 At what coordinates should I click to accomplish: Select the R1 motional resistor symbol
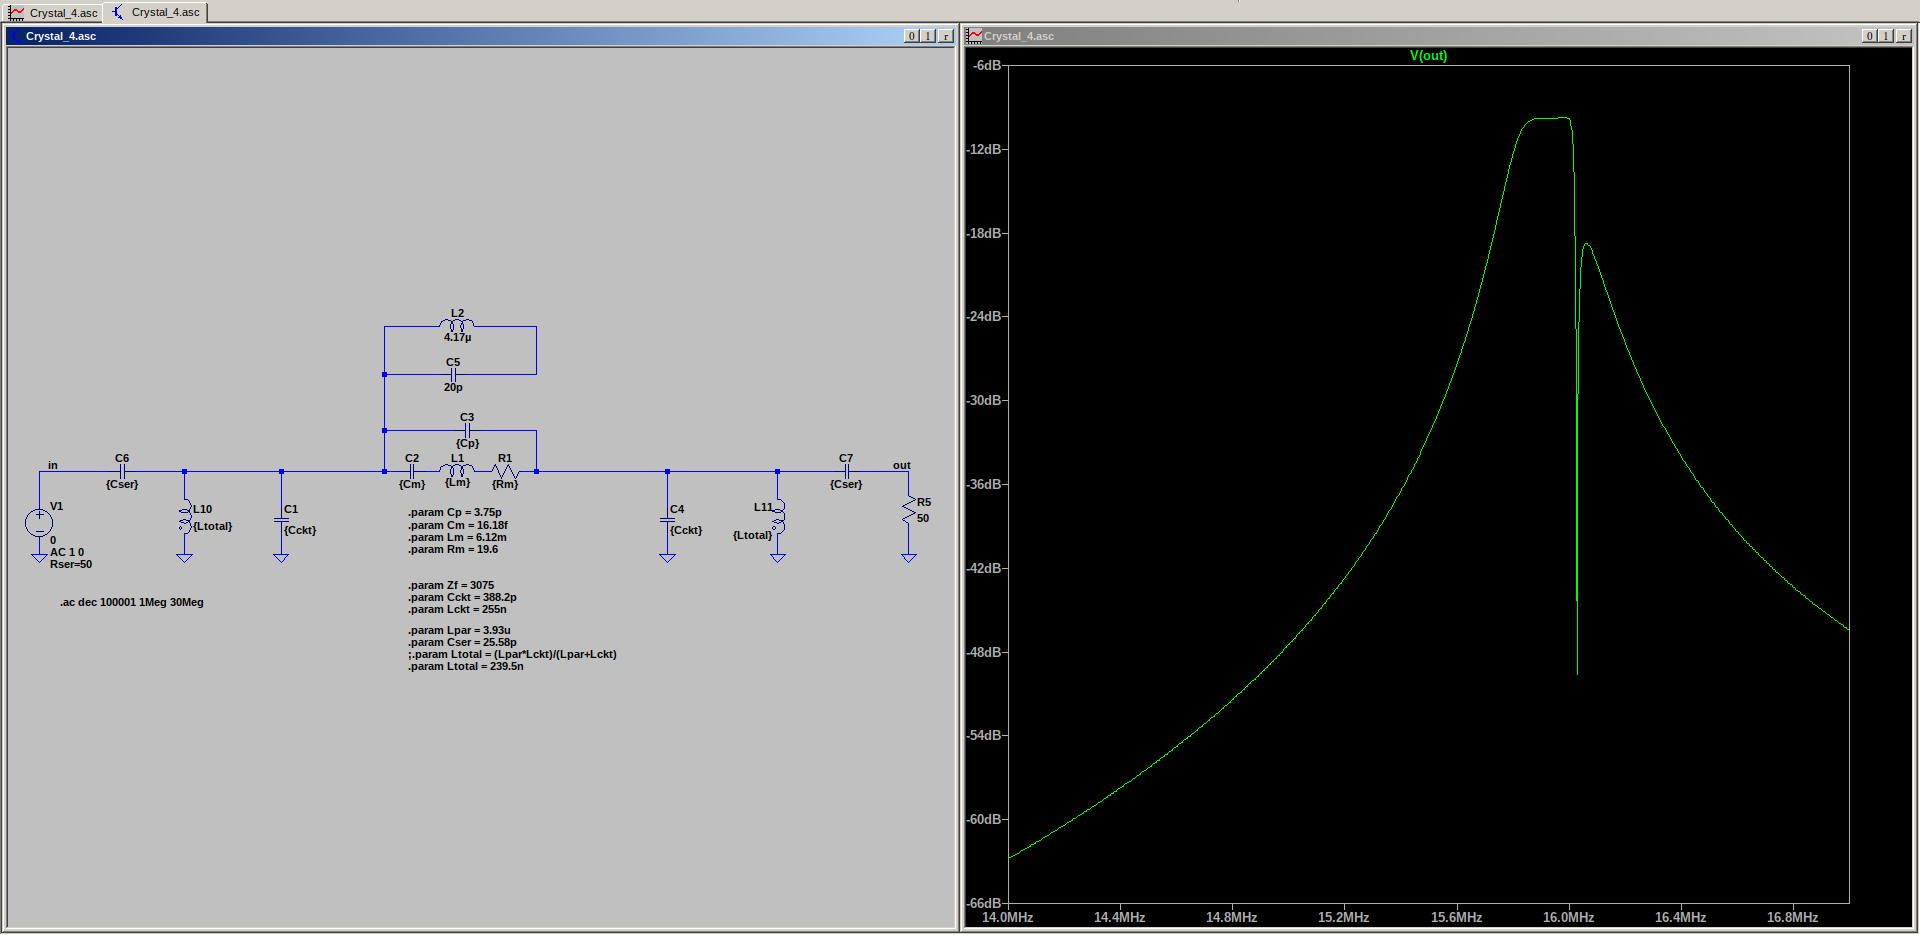(505, 471)
